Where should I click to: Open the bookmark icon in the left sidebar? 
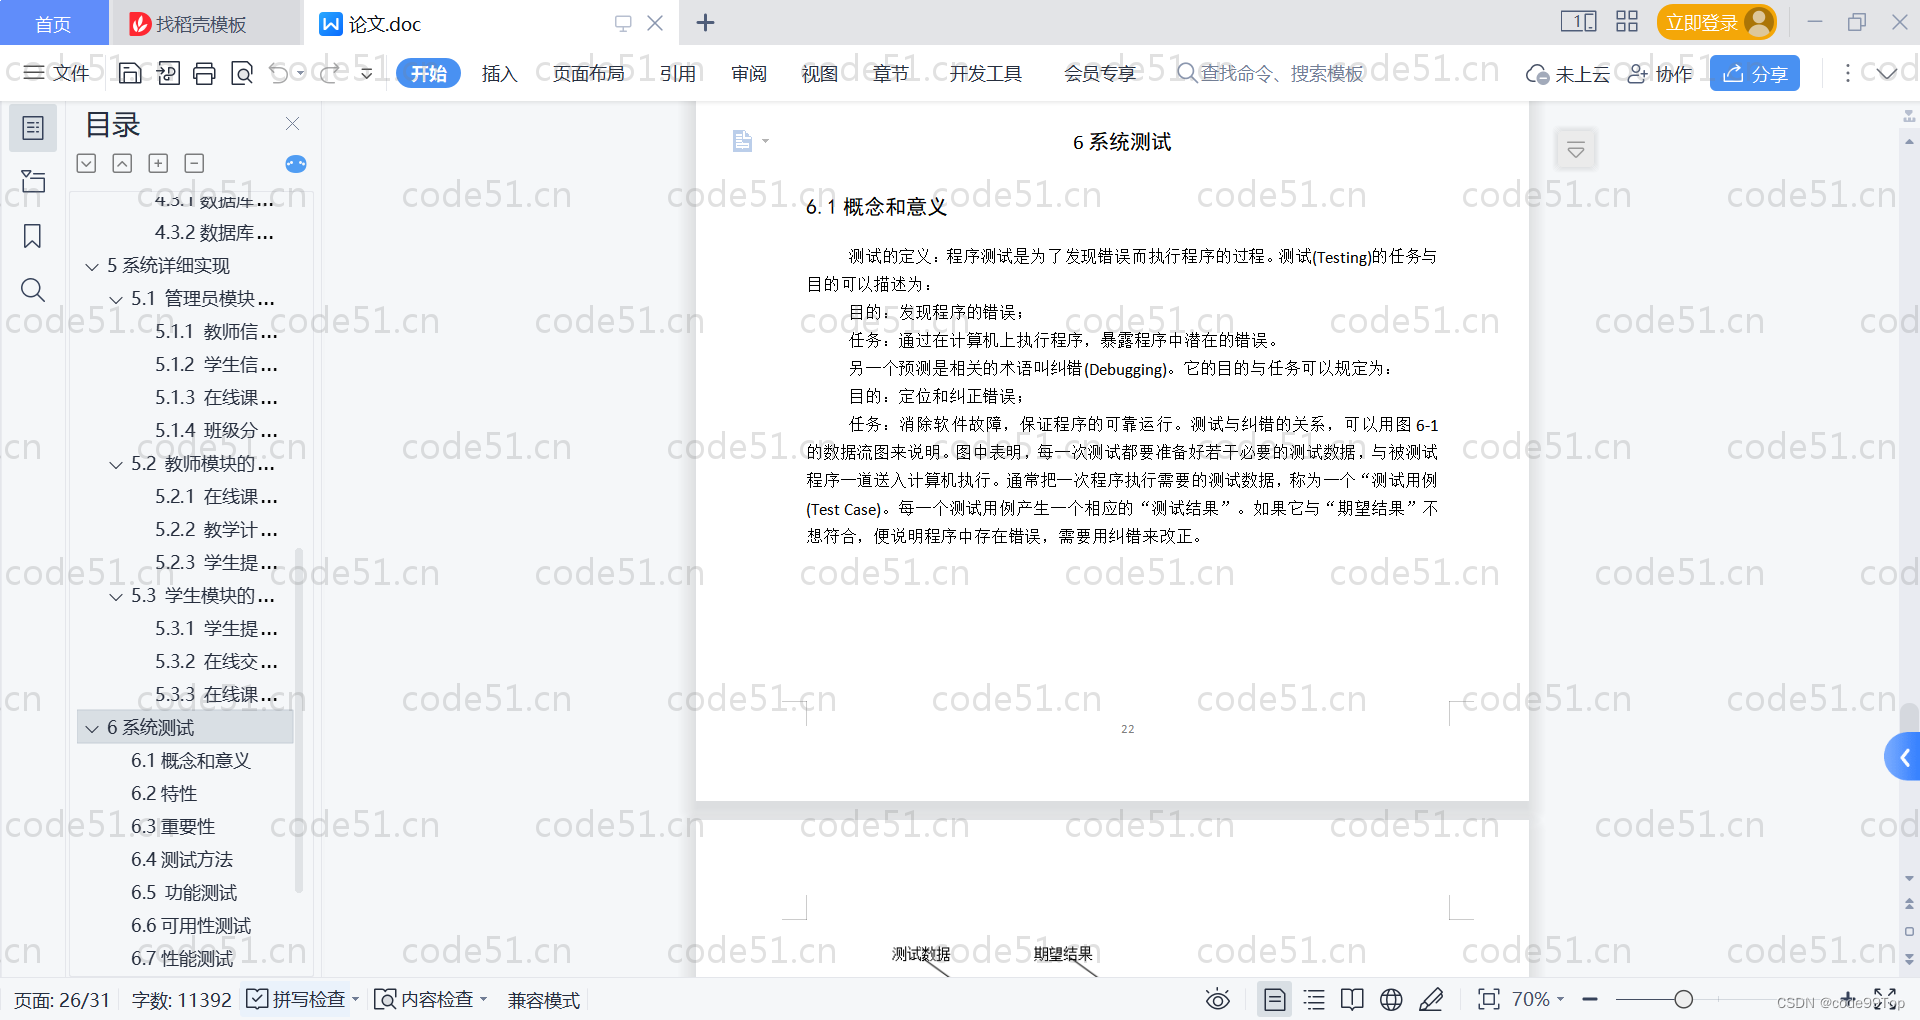(x=33, y=236)
